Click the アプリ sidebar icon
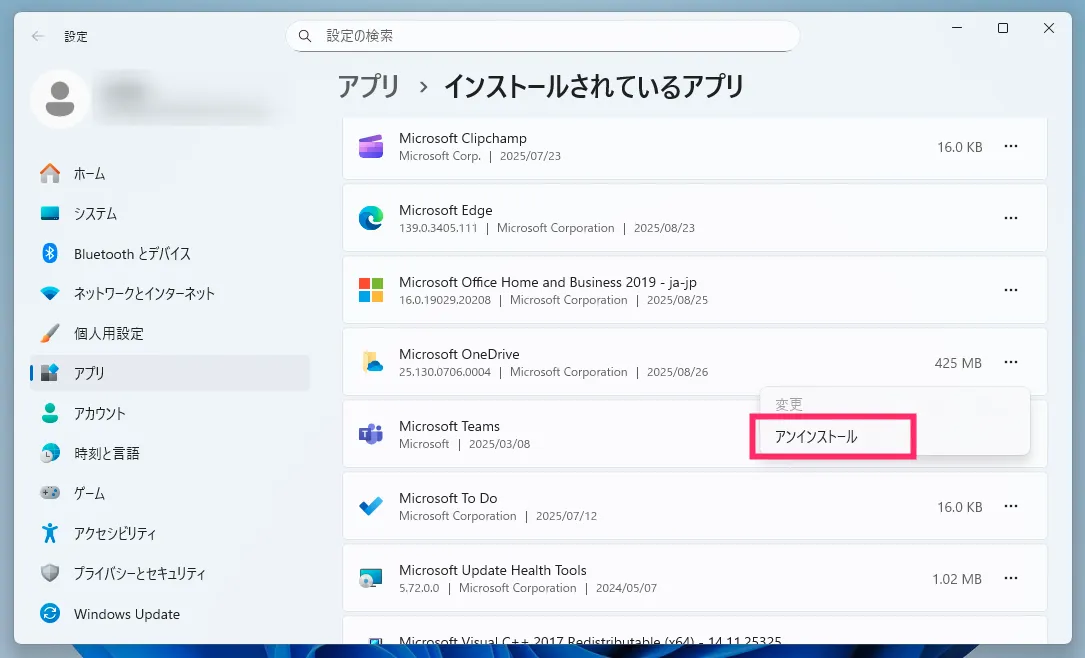 [x=50, y=373]
